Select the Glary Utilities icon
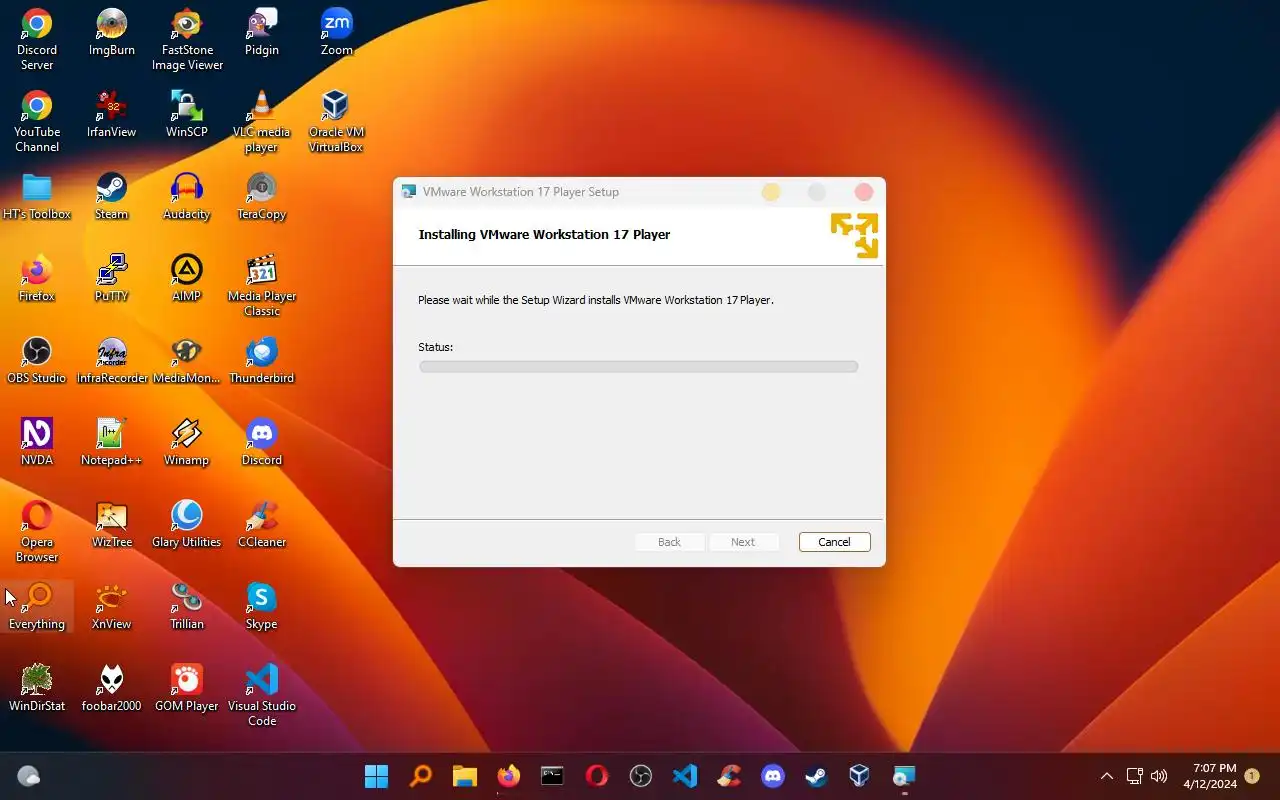Image resolution: width=1280 pixels, height=800 pixels. tap(187, 524)
